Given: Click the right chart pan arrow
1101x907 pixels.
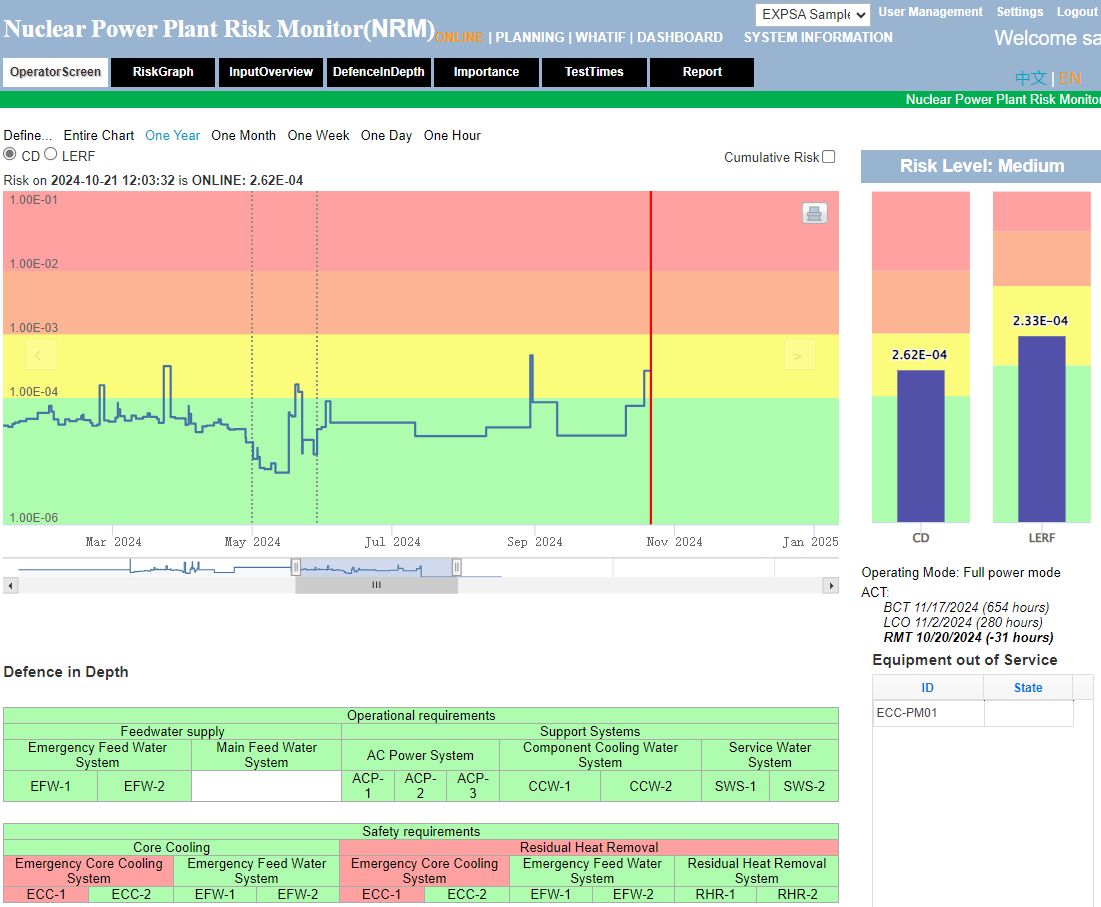Looking at the screenshot, I should 798,356.
